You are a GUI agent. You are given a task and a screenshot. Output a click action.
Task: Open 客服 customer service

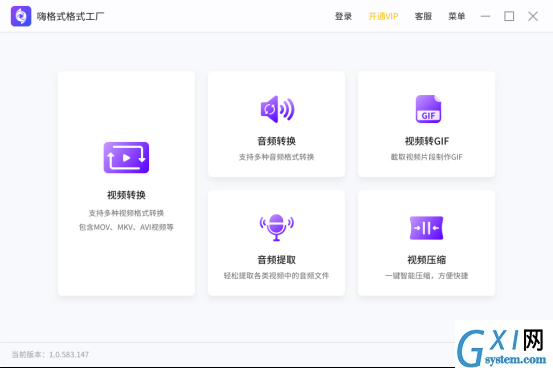pyautogui.click(x=423, y=16)
